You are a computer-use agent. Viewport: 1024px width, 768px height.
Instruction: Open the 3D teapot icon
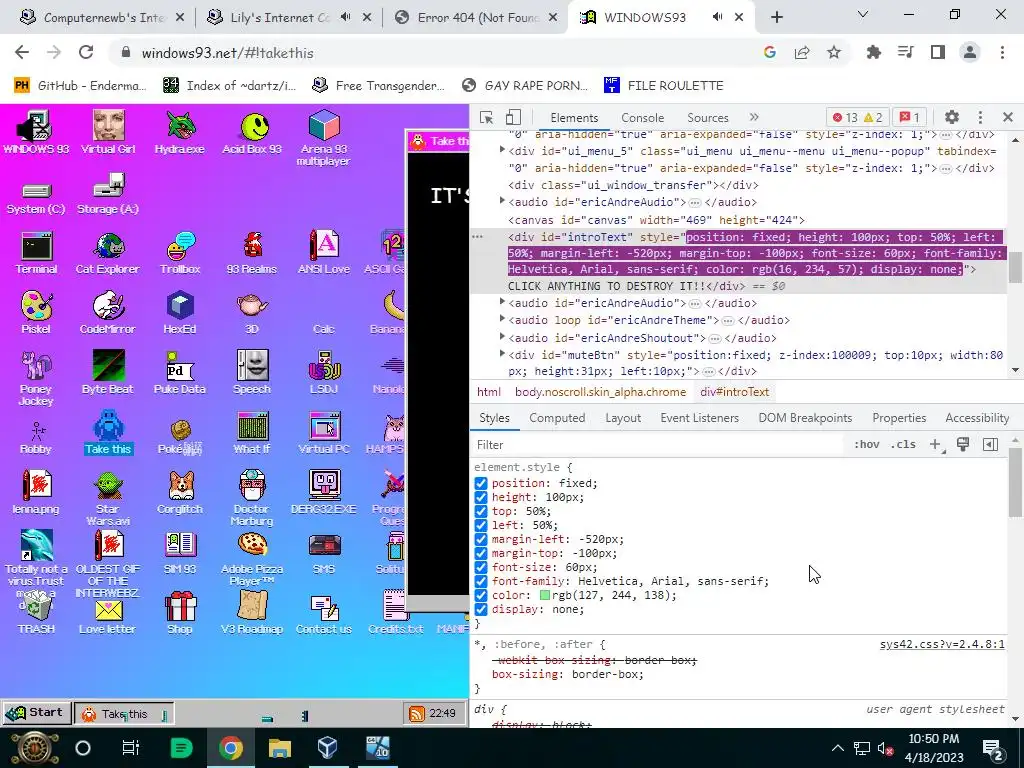pyautogui.click(x=252, y=313)
